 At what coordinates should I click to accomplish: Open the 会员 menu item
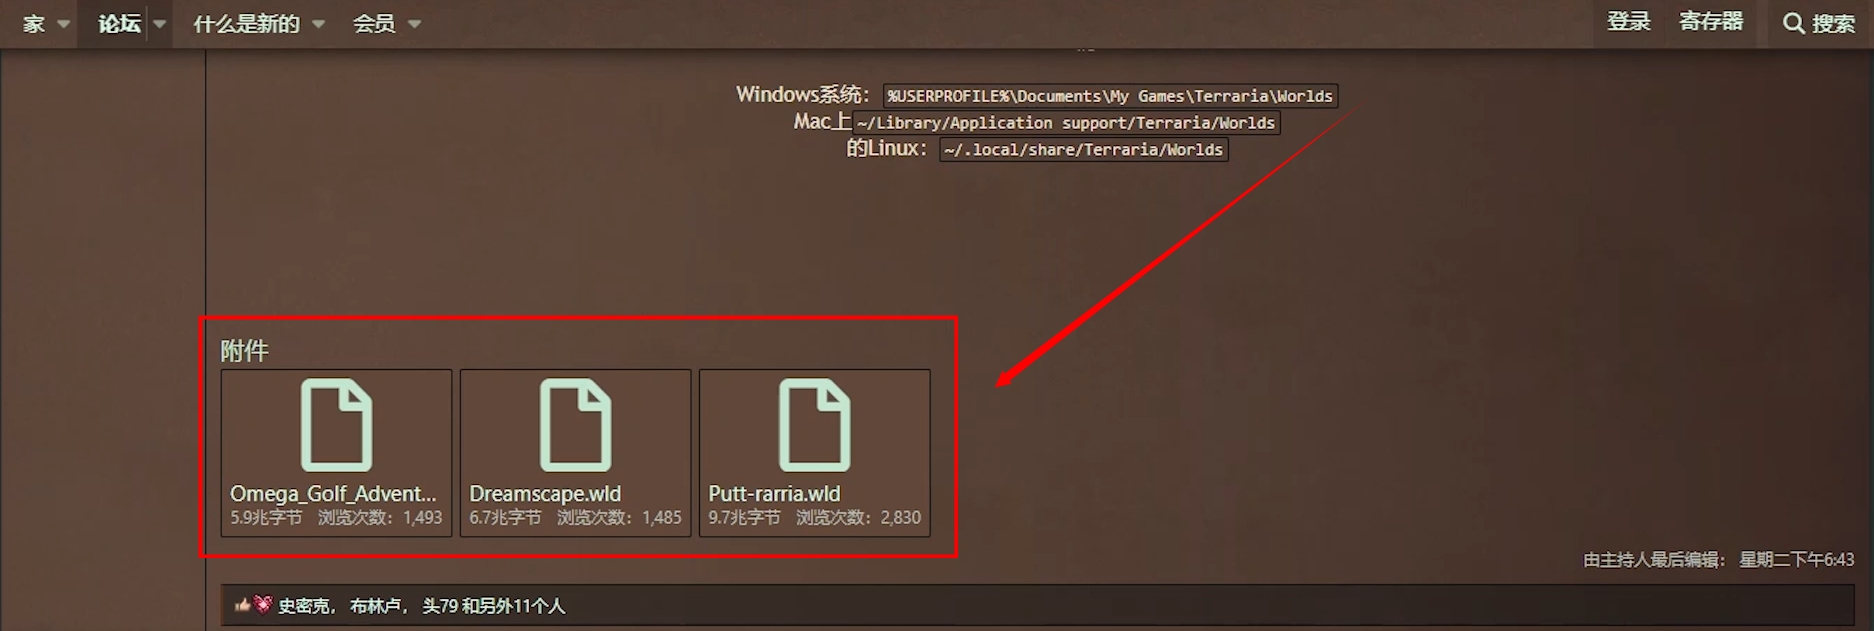click(x=374, y=24)
